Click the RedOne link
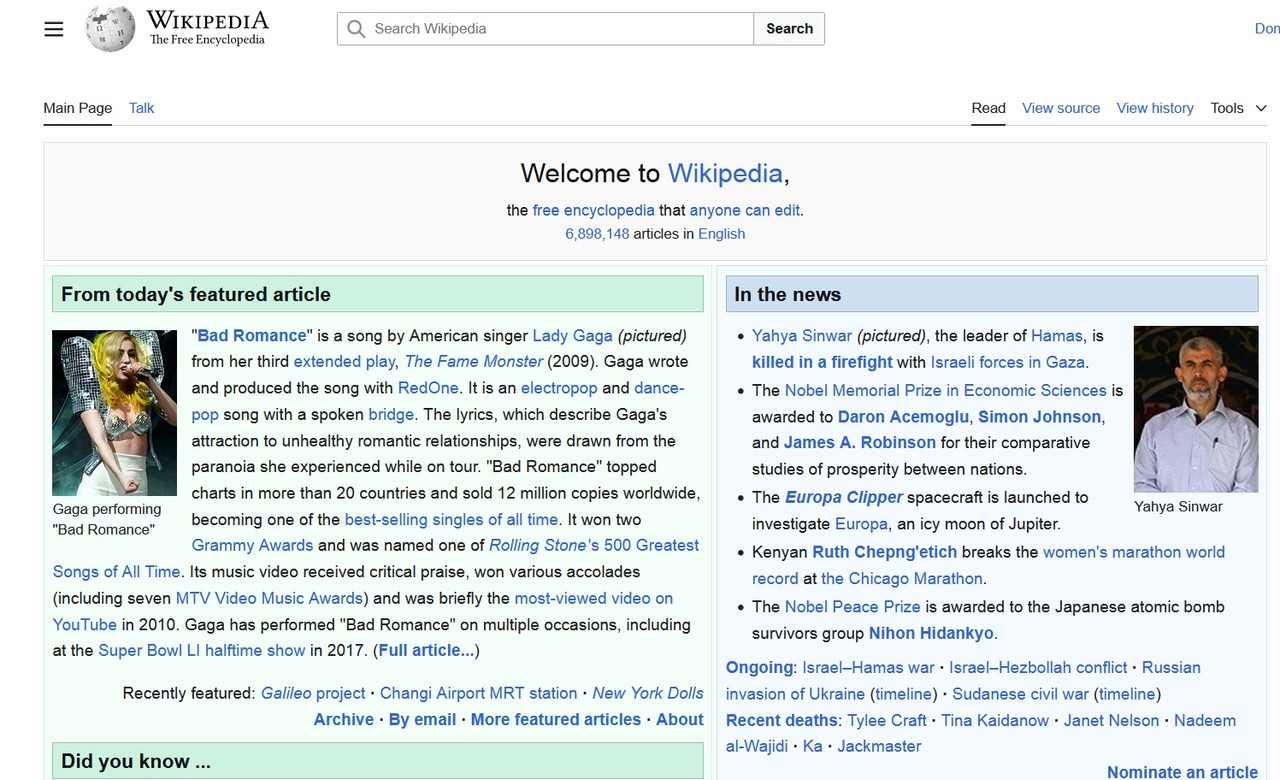This screenshot has width=1280, height=780. 428,388
